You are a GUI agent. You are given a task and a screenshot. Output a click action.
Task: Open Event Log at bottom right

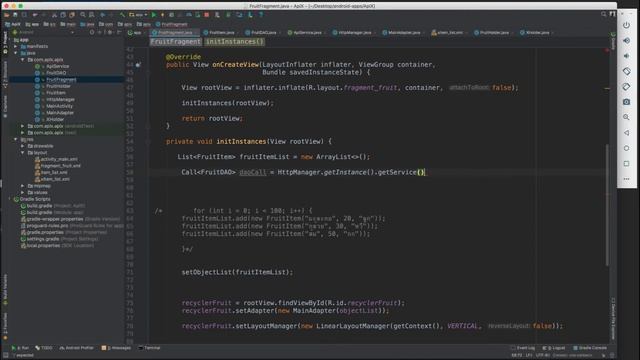(x=523, y=348)
